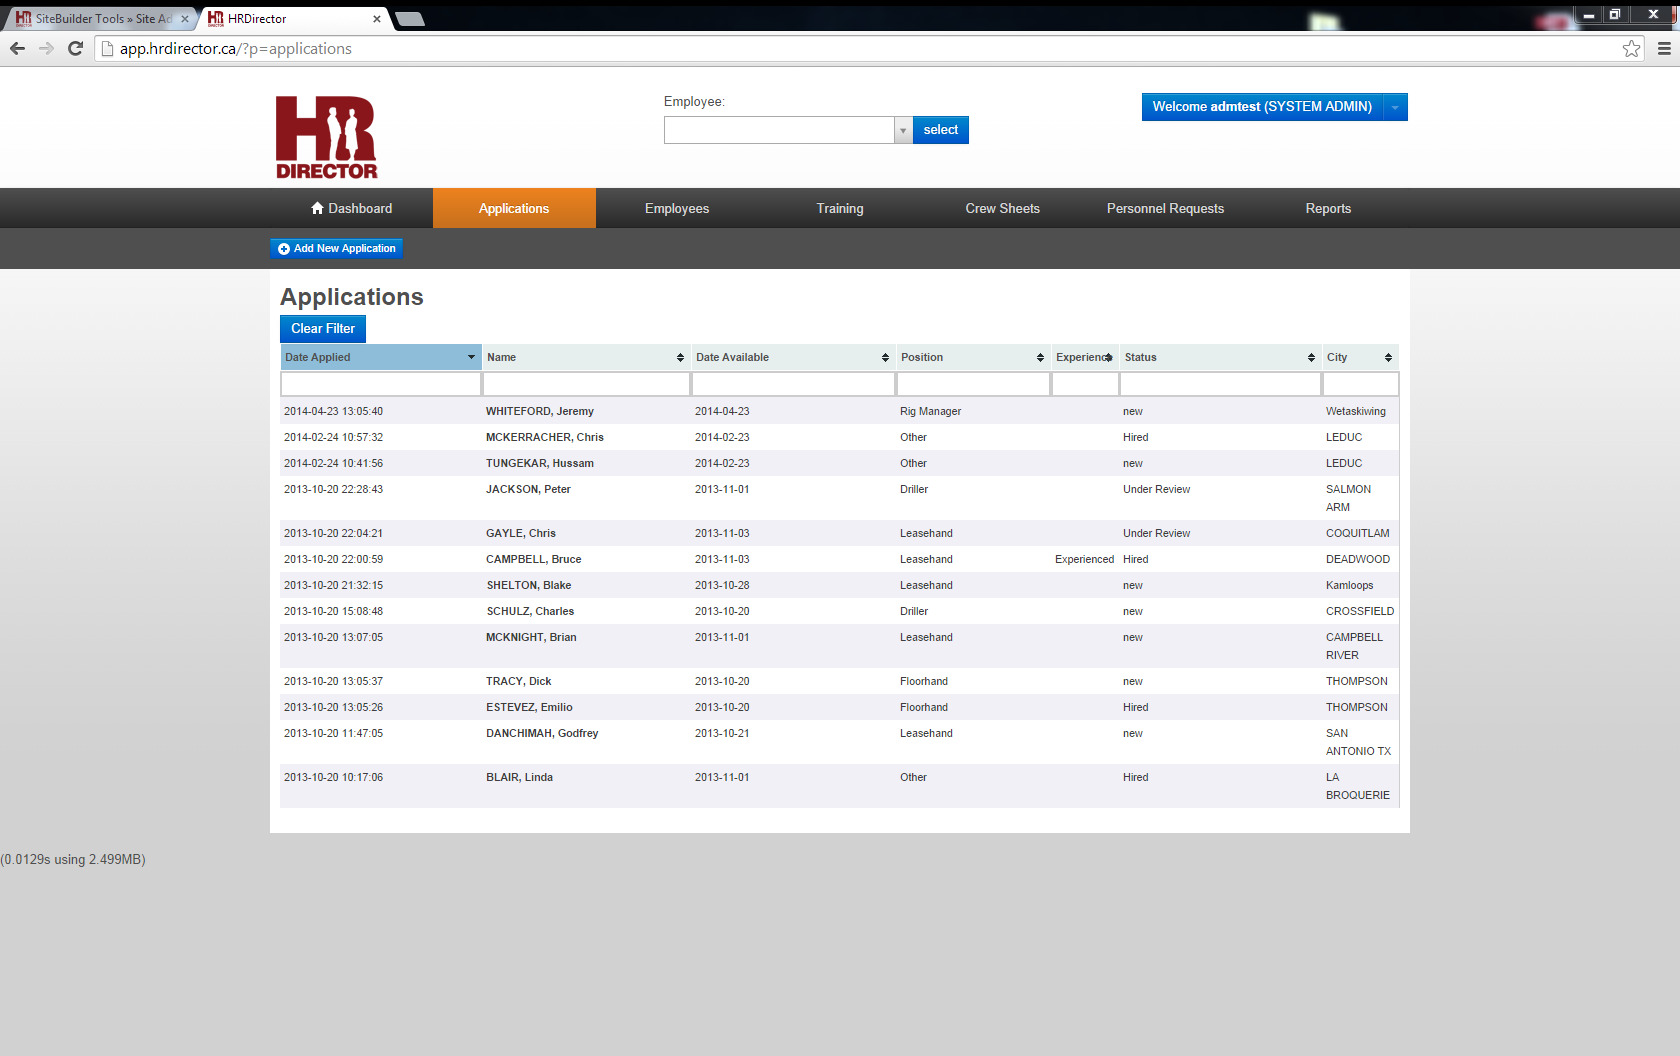This screenshot has width=1680, height=1056.
Task: Sort by the Status column header
Action: pyautogui.click(x=1220, y=357)
